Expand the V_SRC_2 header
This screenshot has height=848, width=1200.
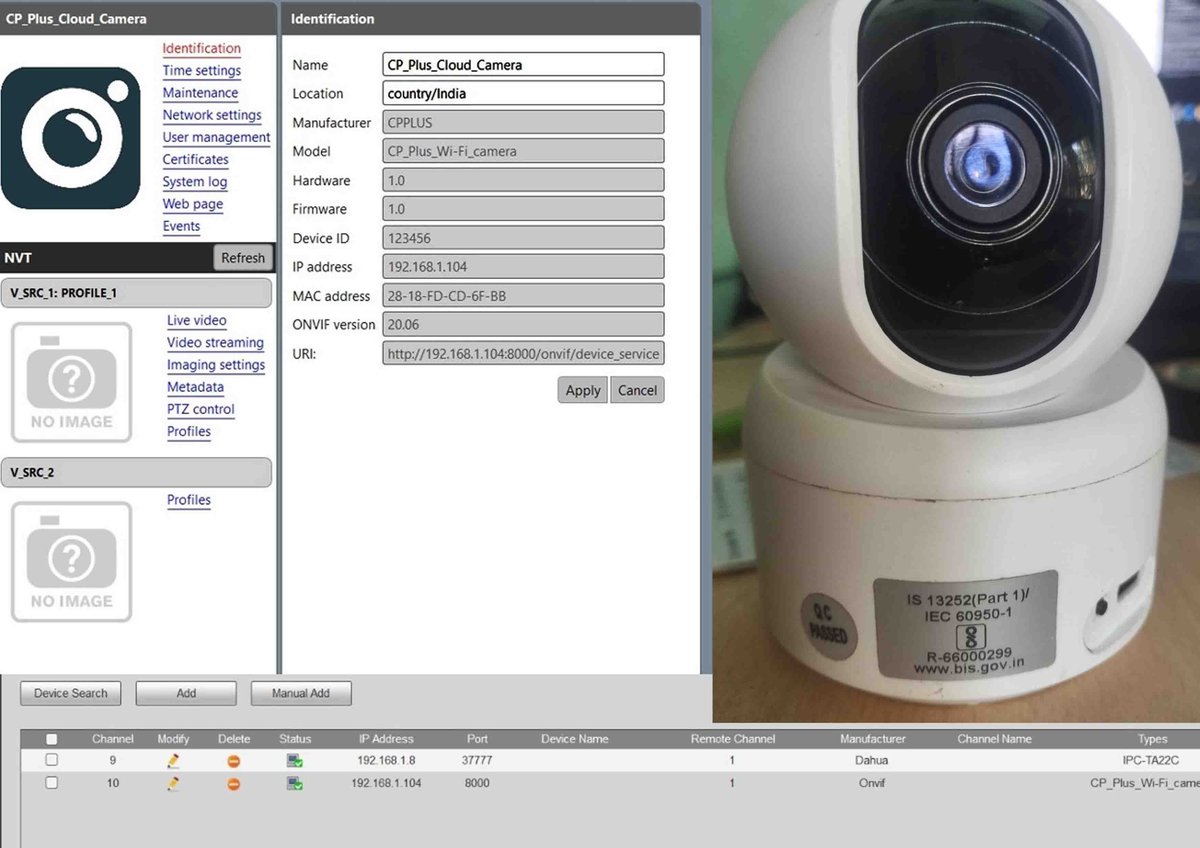(136, 472)
